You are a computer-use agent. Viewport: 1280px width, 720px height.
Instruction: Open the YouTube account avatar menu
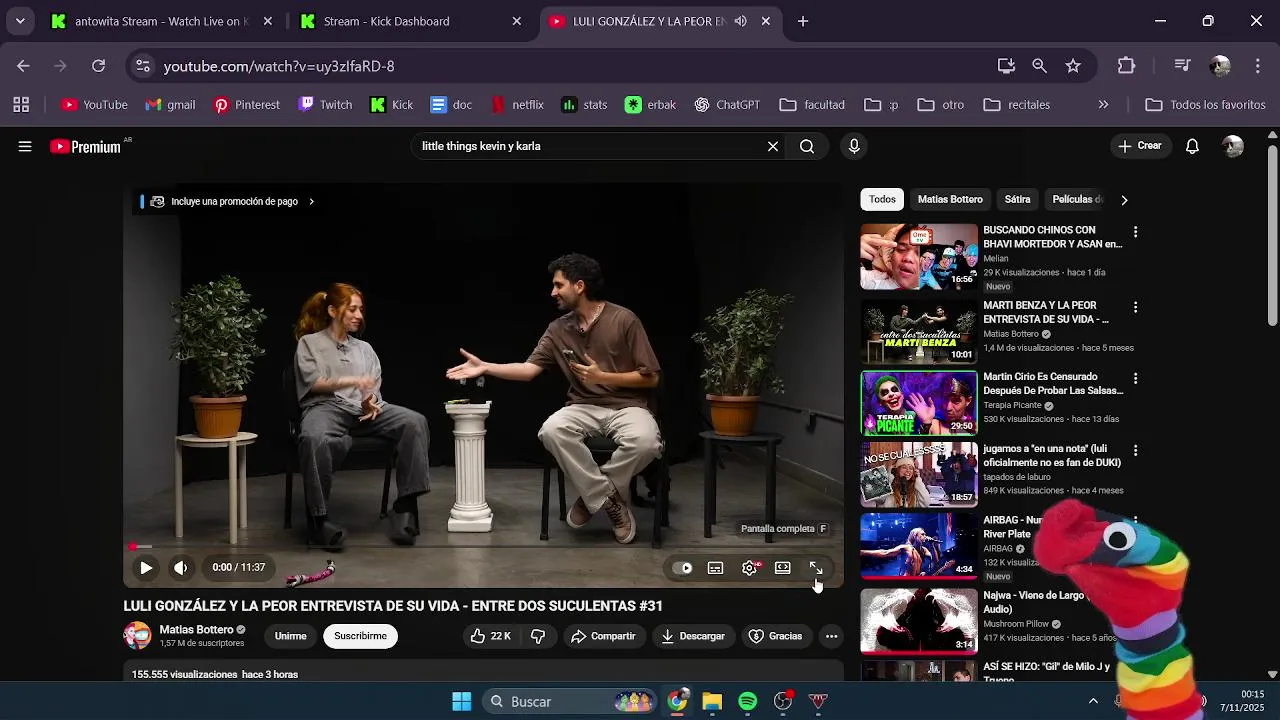1233,146
